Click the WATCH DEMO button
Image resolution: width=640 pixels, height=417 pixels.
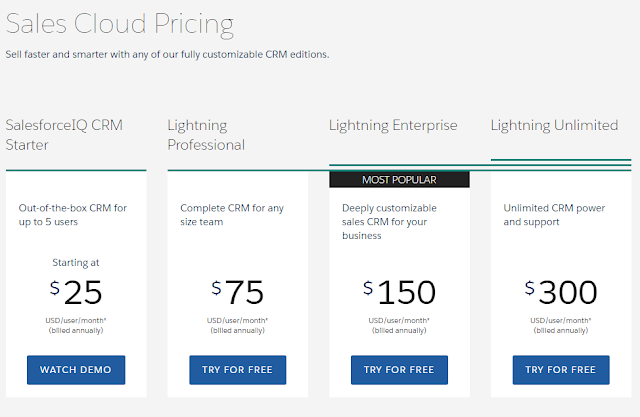[76, 370]
